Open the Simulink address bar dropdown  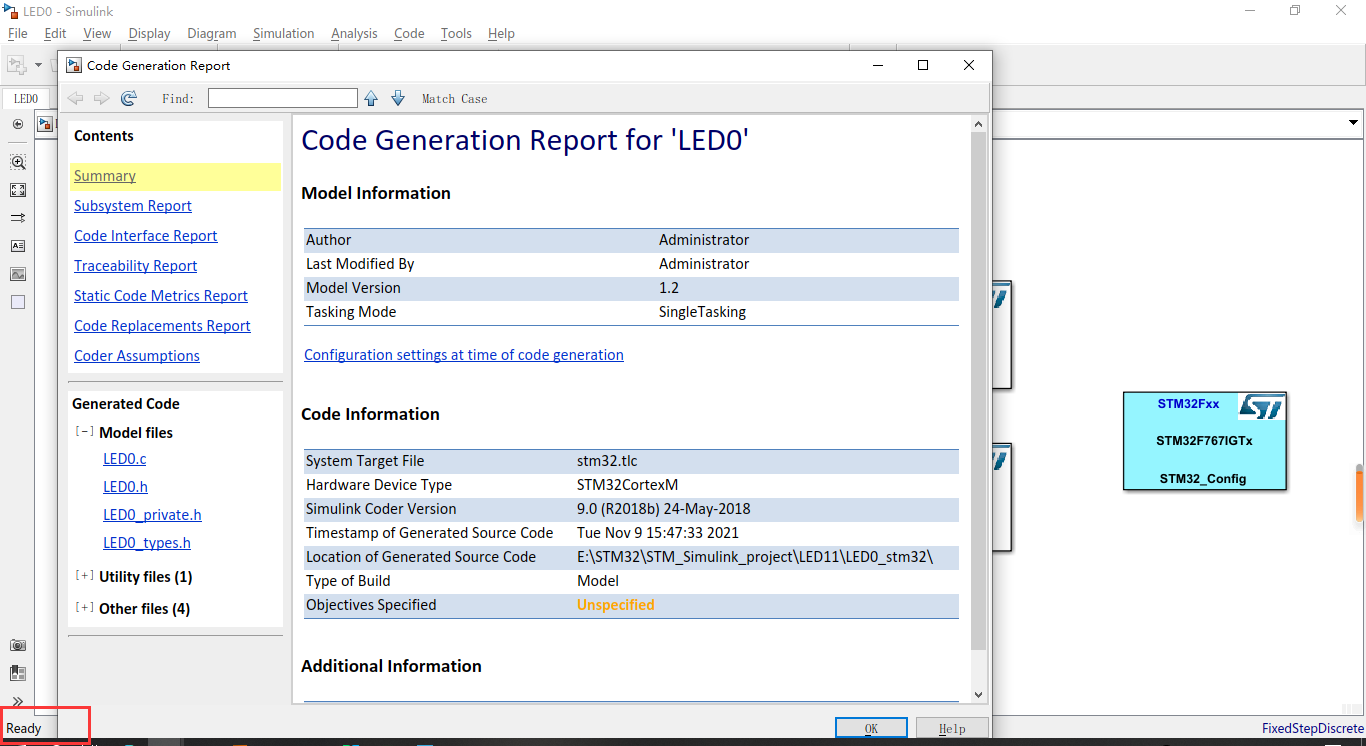pos(1353,123)
